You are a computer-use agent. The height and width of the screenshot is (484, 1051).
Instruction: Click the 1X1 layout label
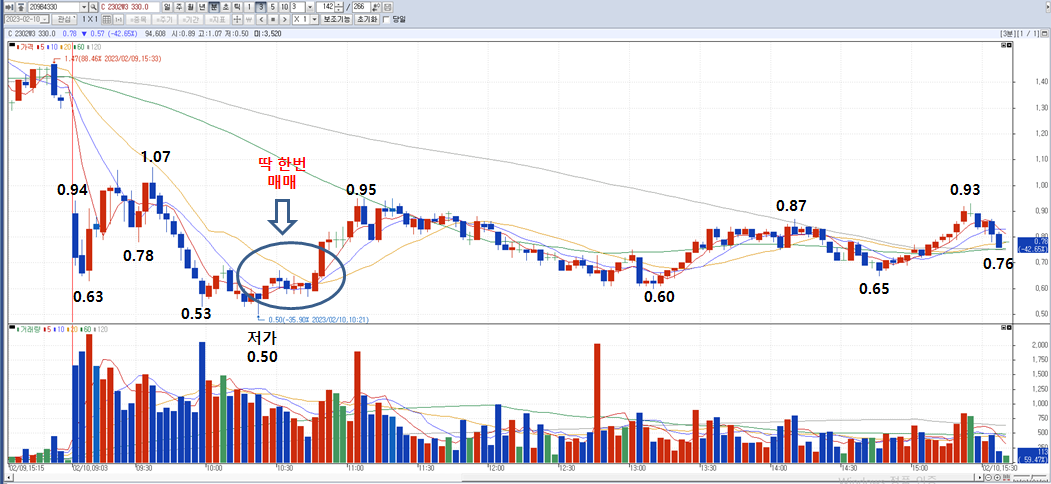(x=90, y=19)
